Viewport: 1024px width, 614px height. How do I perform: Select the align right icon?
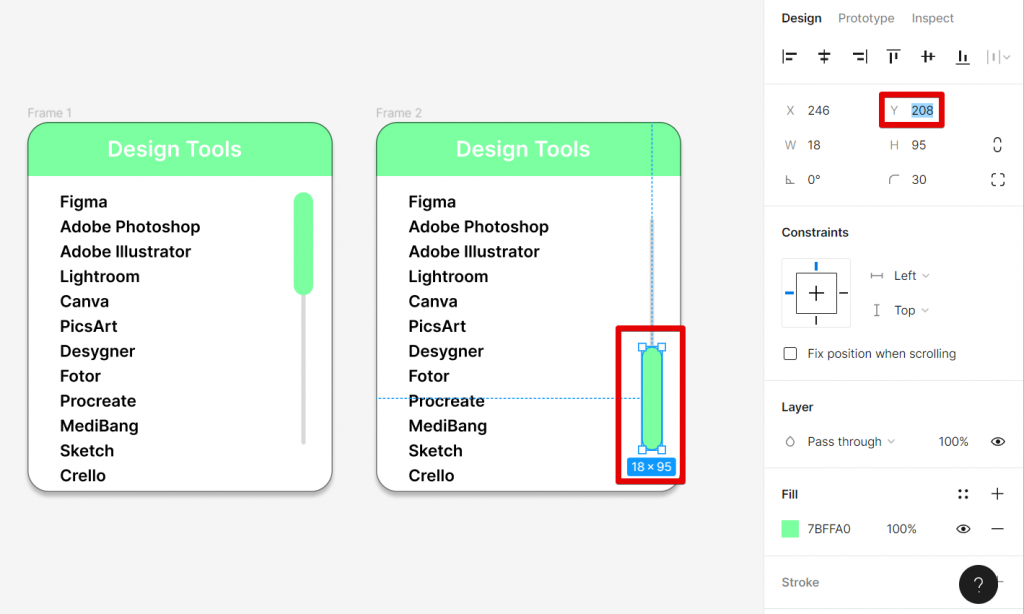pyautogui.click(x=859, y=57)
